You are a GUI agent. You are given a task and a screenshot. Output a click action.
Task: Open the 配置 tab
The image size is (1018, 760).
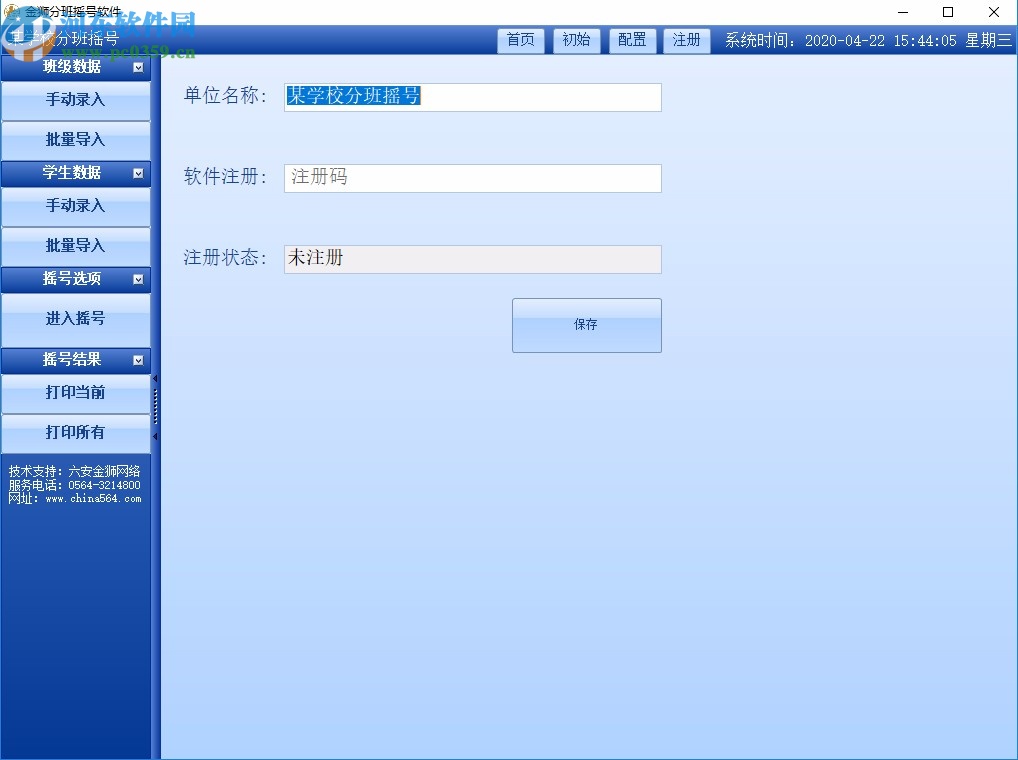click(632, 41)
